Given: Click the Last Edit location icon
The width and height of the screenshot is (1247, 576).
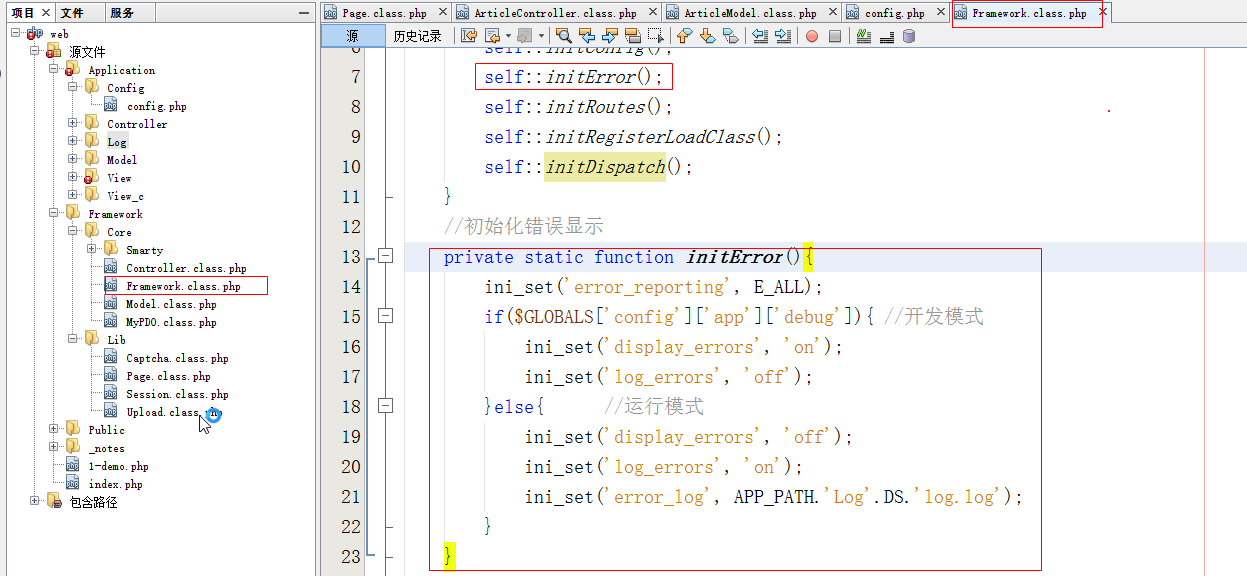Looking at the screenshot, I should (x=468, y=36).
